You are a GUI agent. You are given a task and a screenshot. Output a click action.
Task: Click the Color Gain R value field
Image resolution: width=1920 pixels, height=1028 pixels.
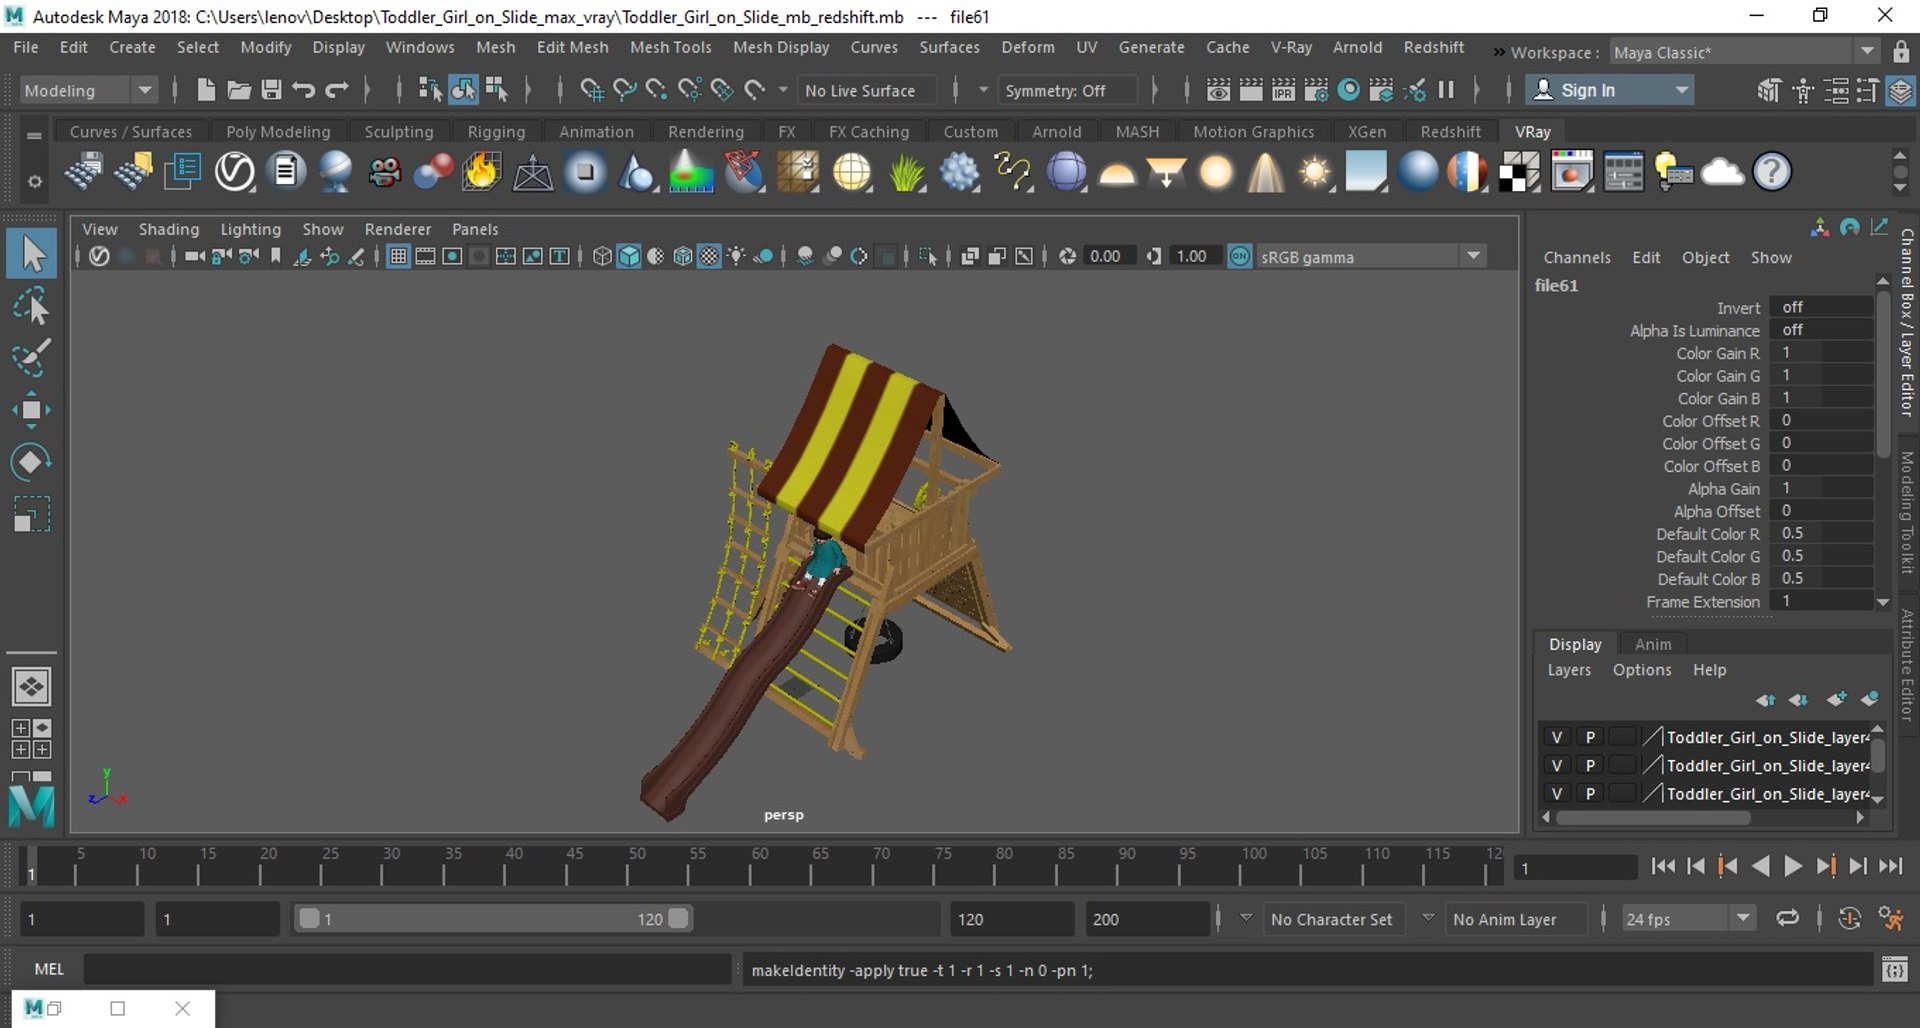click(1820, 353)
